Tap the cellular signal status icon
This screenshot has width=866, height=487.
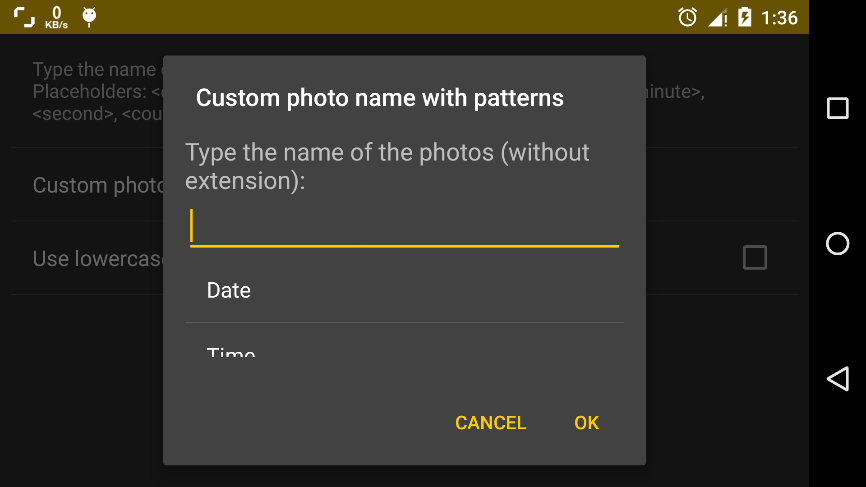(x=717, y=18)
